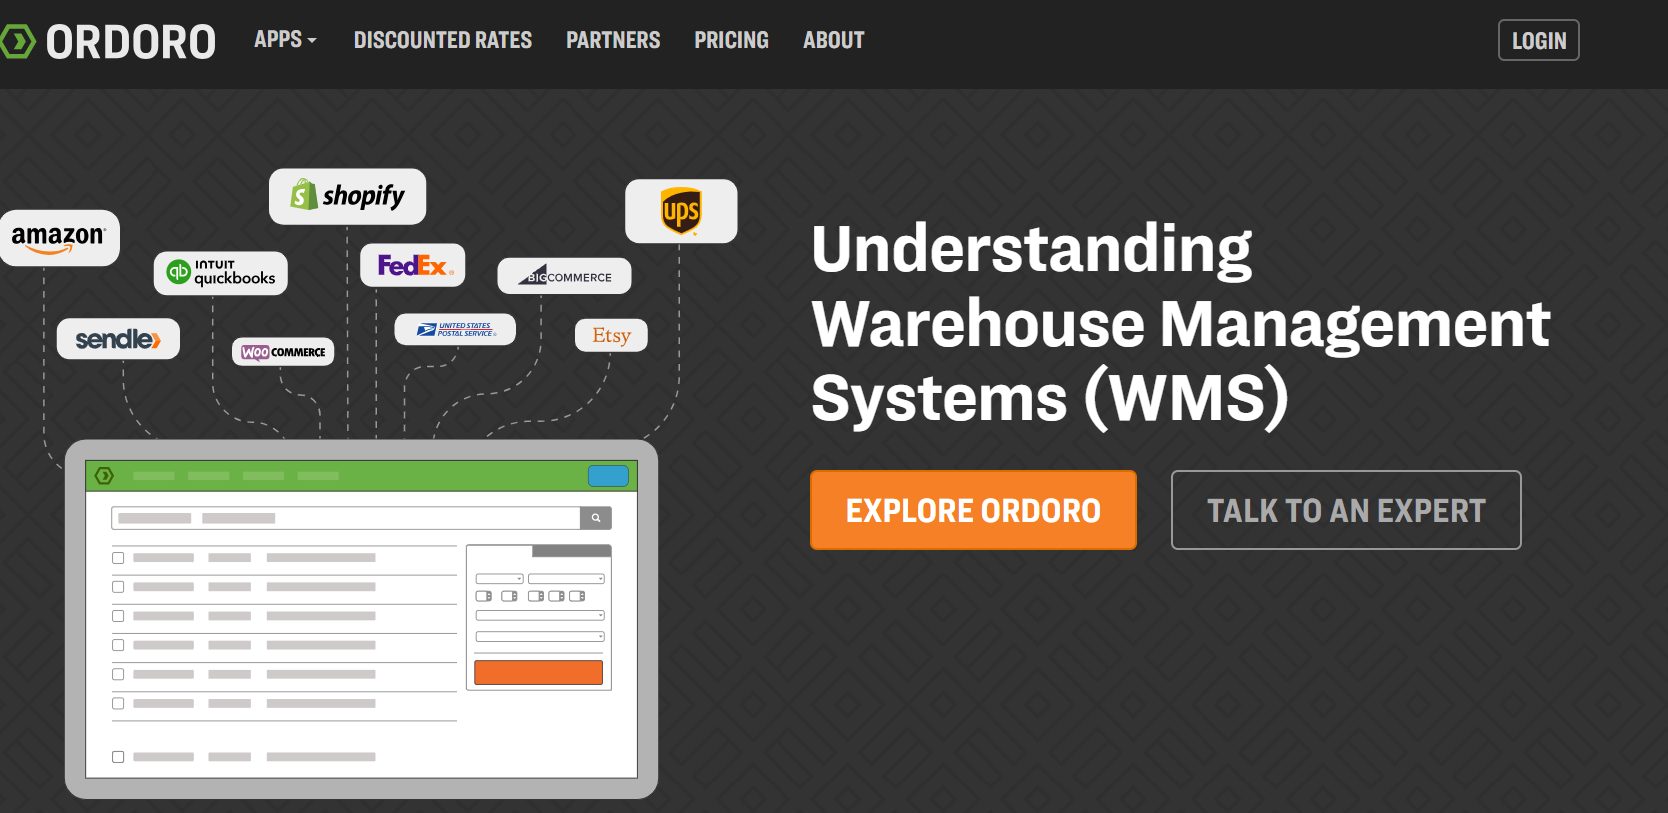This screenshot has width=1668, height=813.
Task: Click the BigCommerce logo badge
Action: click(564, 276)
